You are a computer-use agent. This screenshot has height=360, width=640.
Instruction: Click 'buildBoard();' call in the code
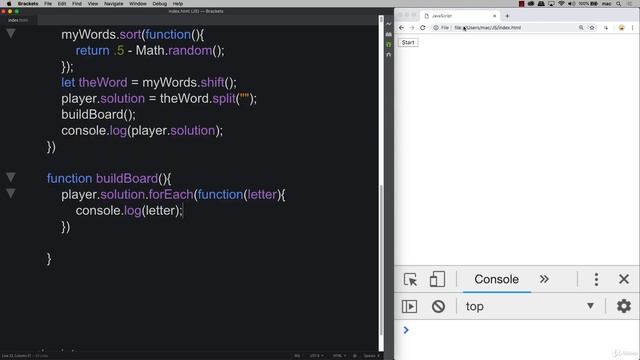(x=98, y=115)
